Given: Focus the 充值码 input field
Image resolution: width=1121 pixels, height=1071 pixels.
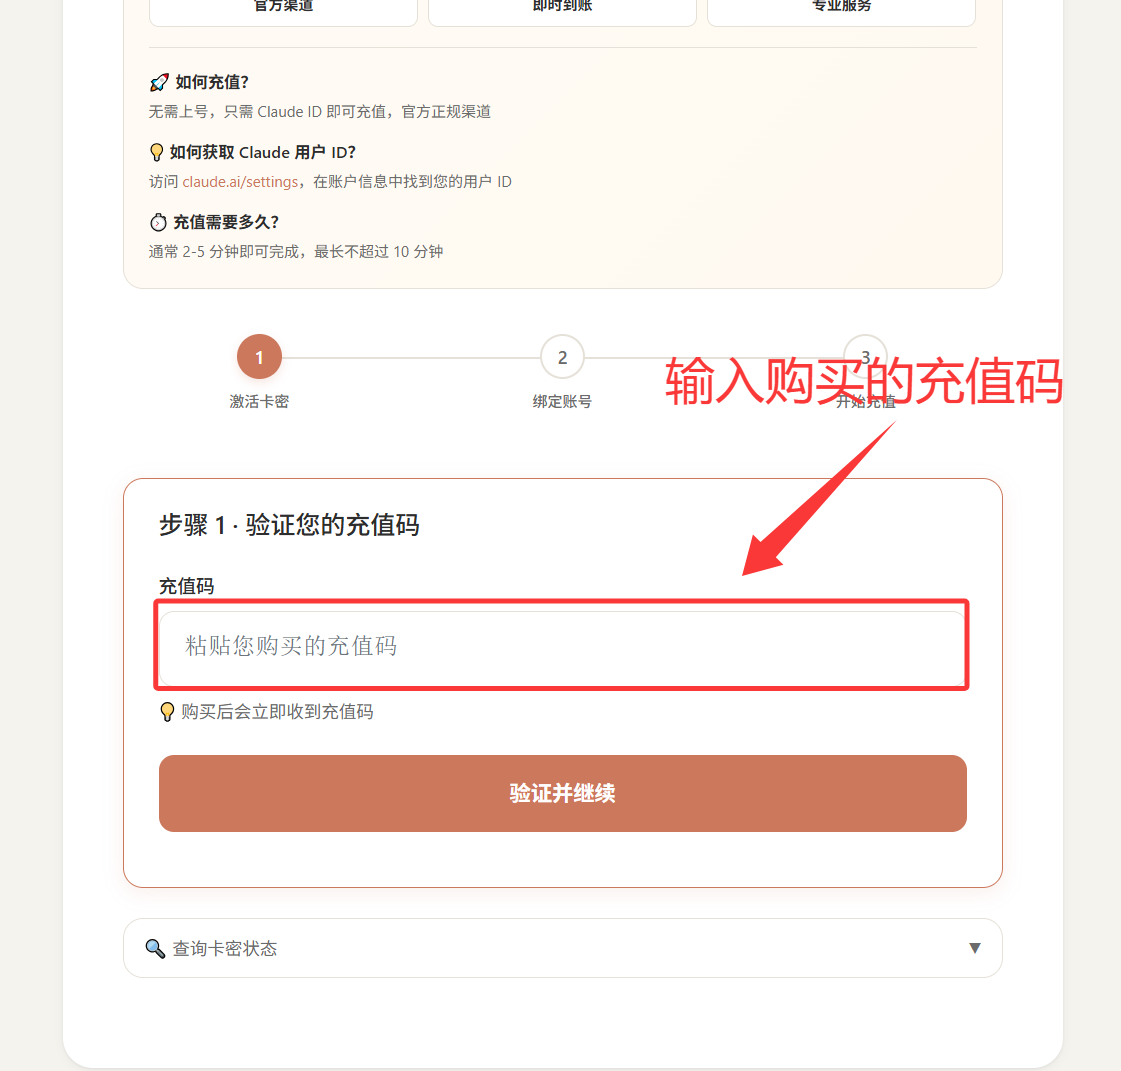Looking at the screenshot, I should [563, 646].
